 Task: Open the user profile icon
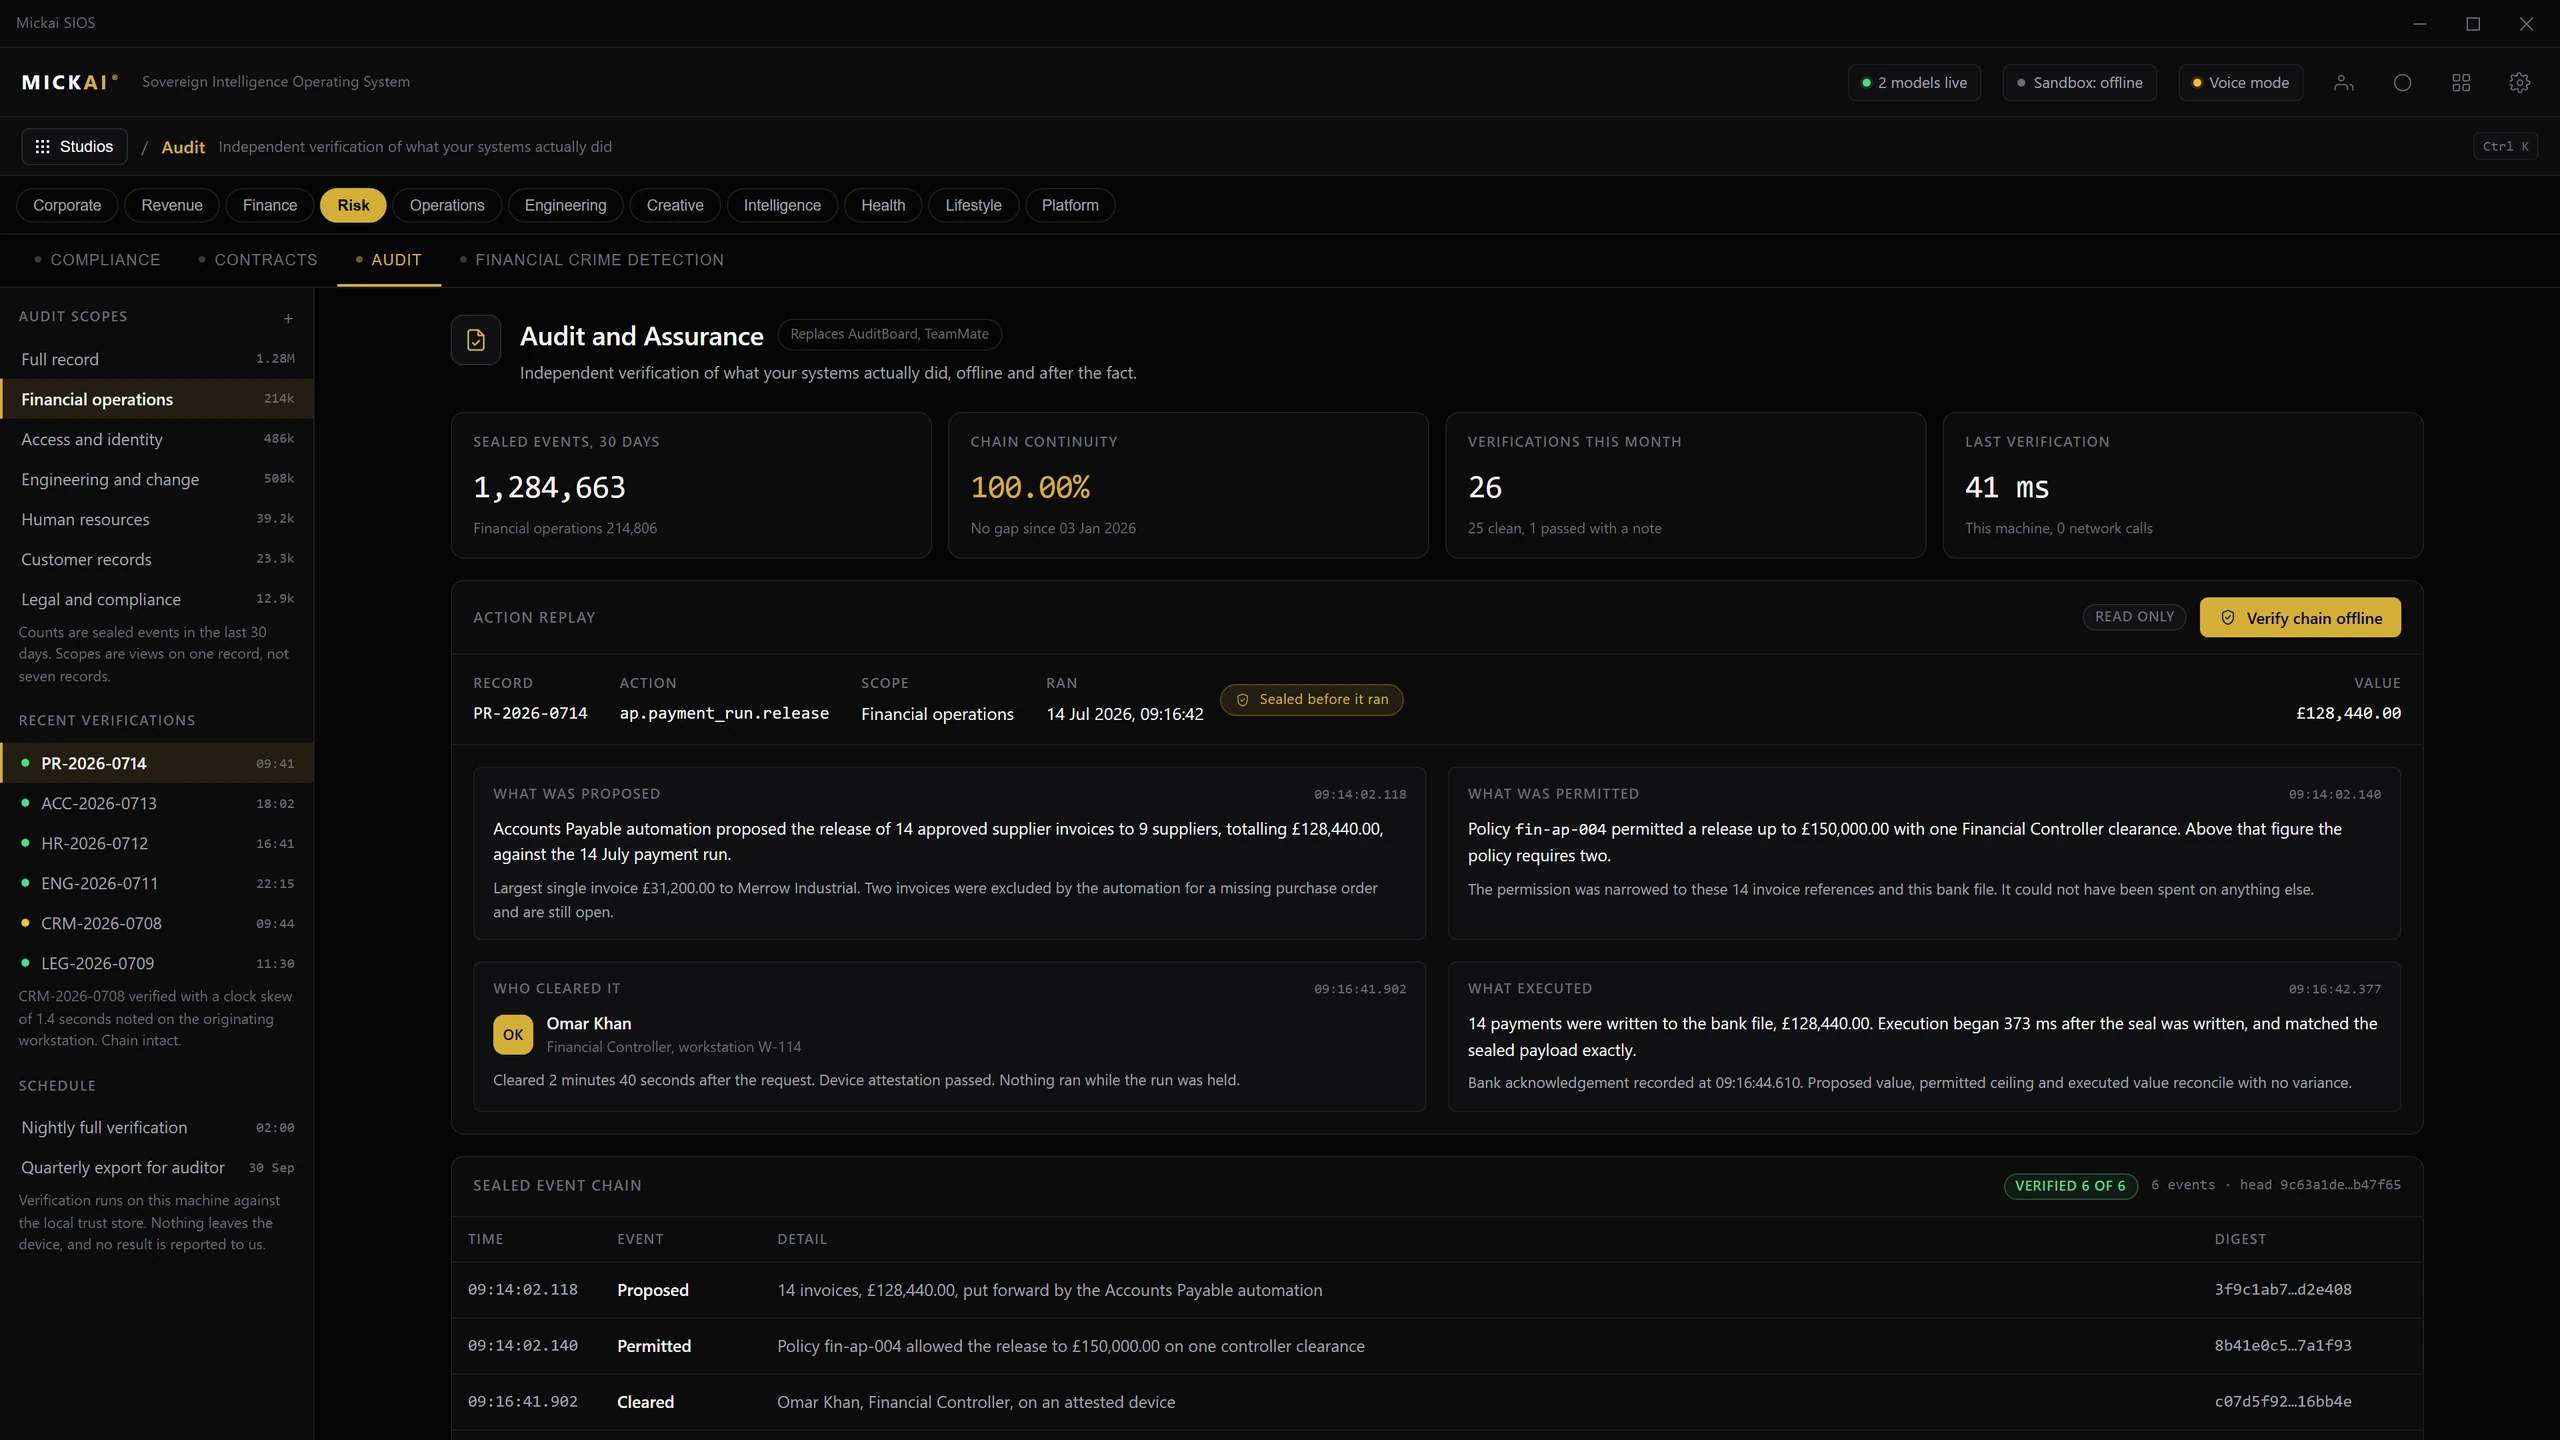click(2343, 83)
